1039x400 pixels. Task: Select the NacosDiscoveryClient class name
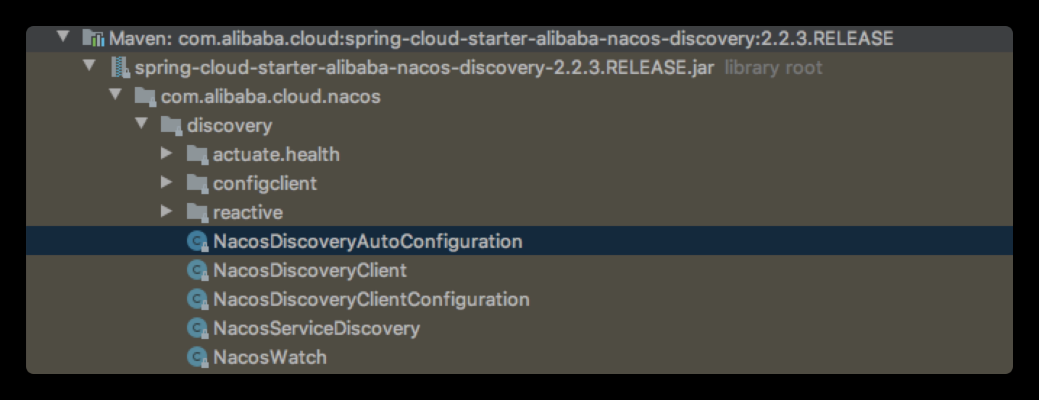click(310, 271)
